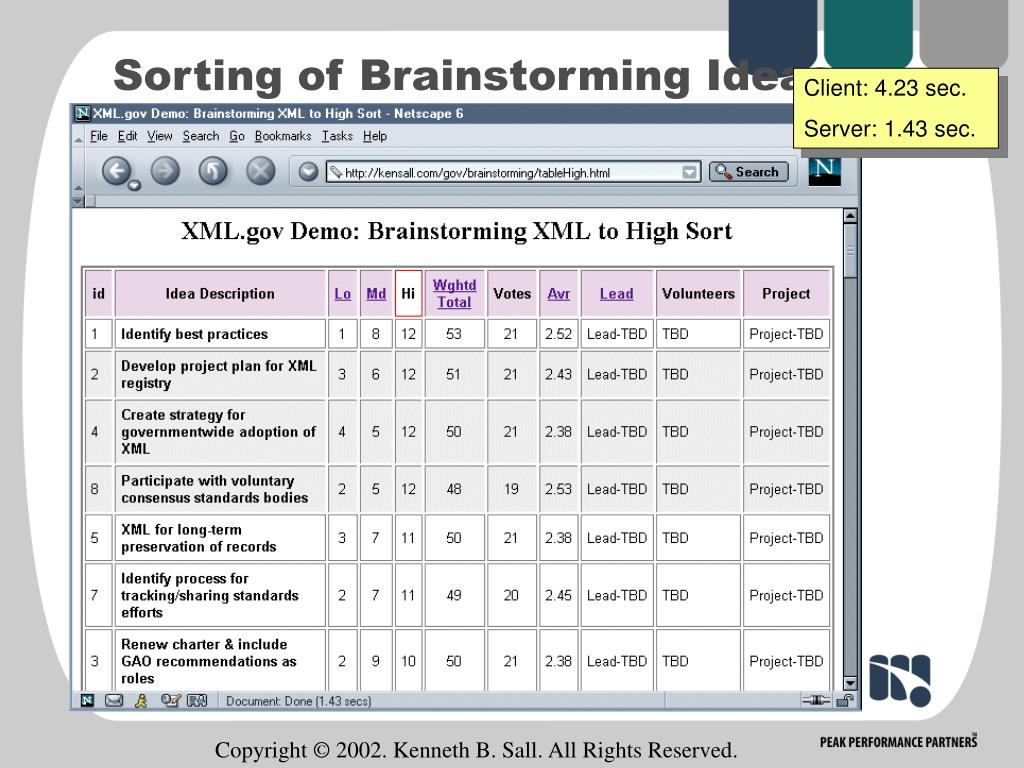Click the 'Project' column header
This screenshot has height=768, width=1024.
click(x=786, y=293)
